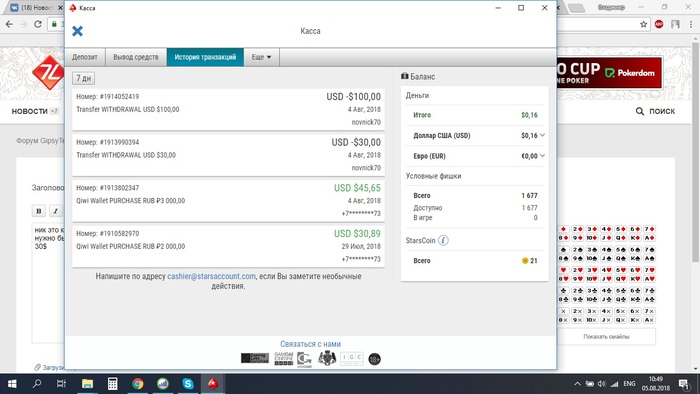Click the StarsCoin gold coin icon
Screen dimensions: 700x394
tap(525, 261)
